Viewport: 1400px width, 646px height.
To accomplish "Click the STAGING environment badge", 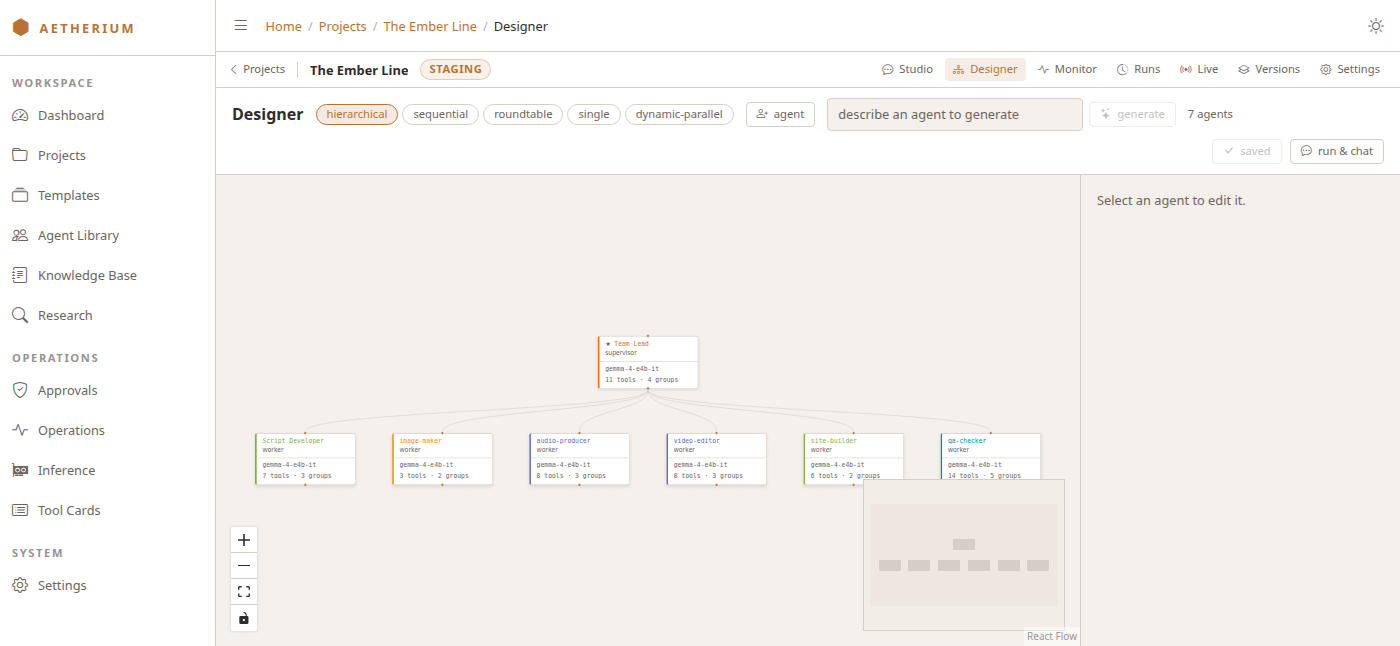I will pos(456,69).
